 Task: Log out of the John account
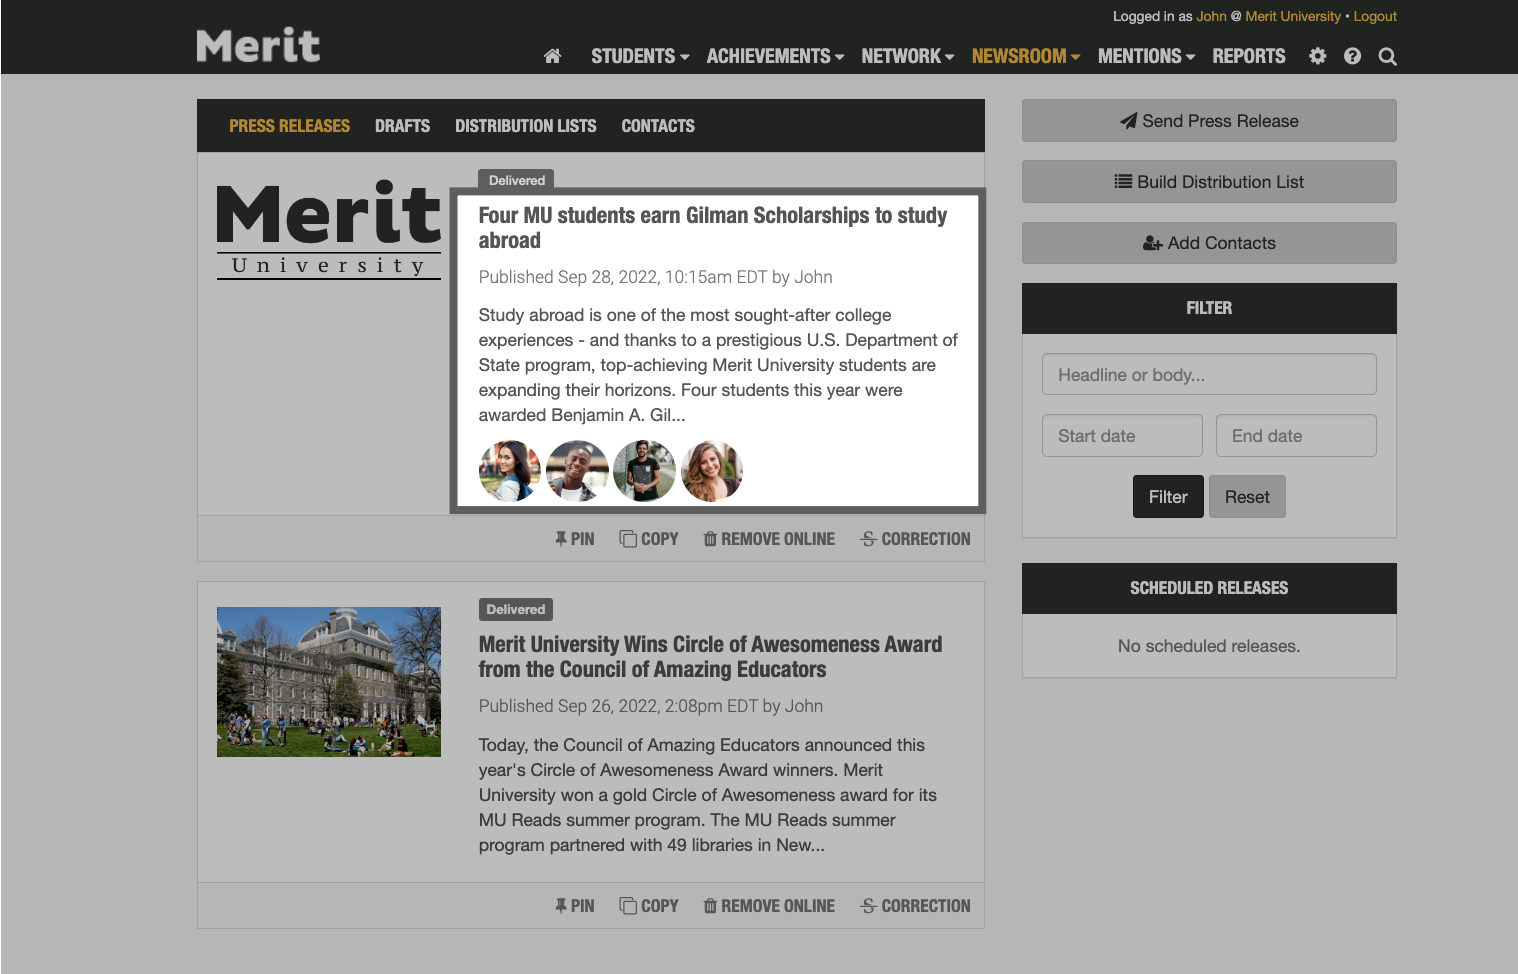(x=1375, y=16)
